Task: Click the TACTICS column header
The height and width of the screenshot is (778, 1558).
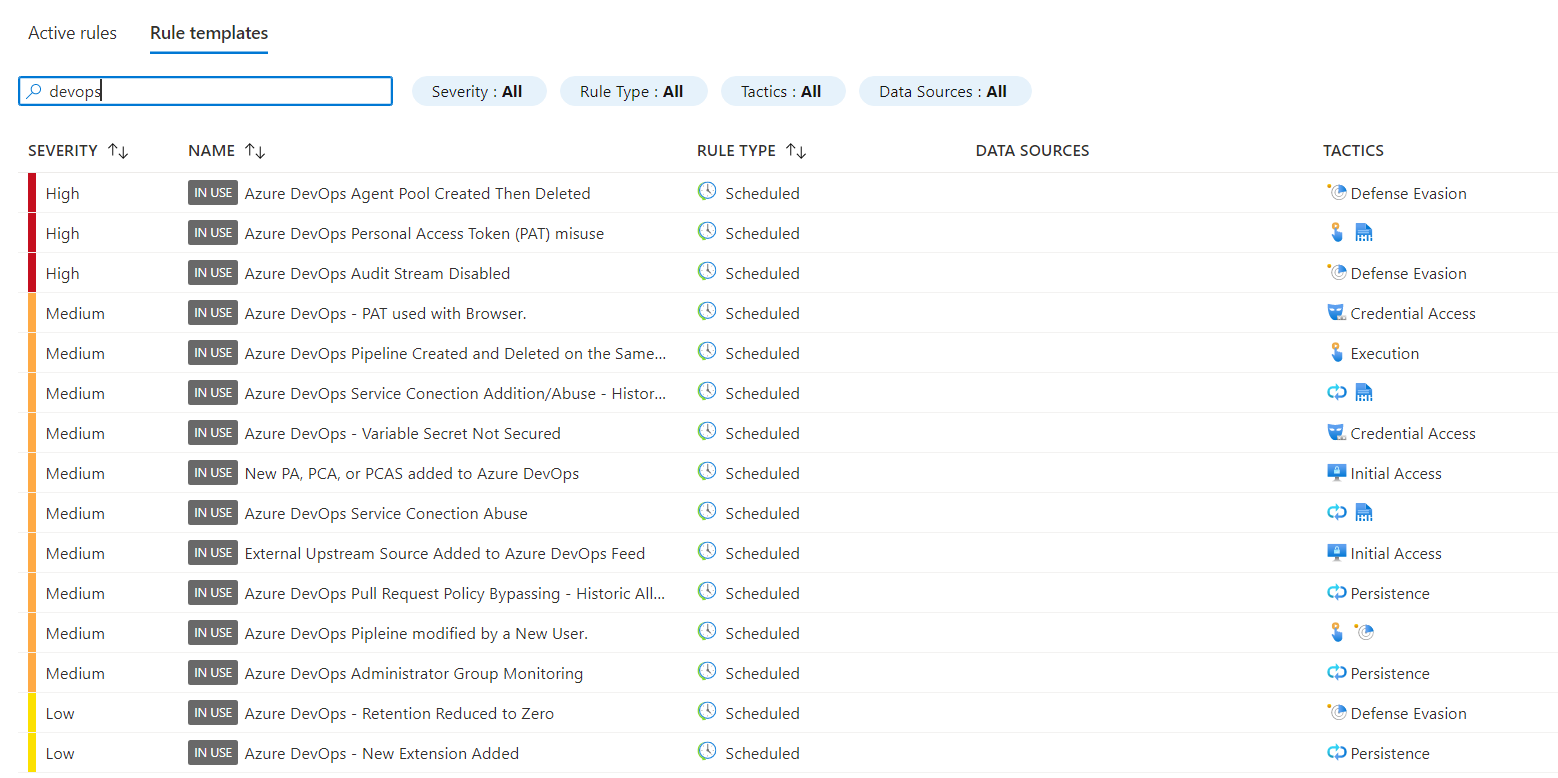Action: point(1353,151)
